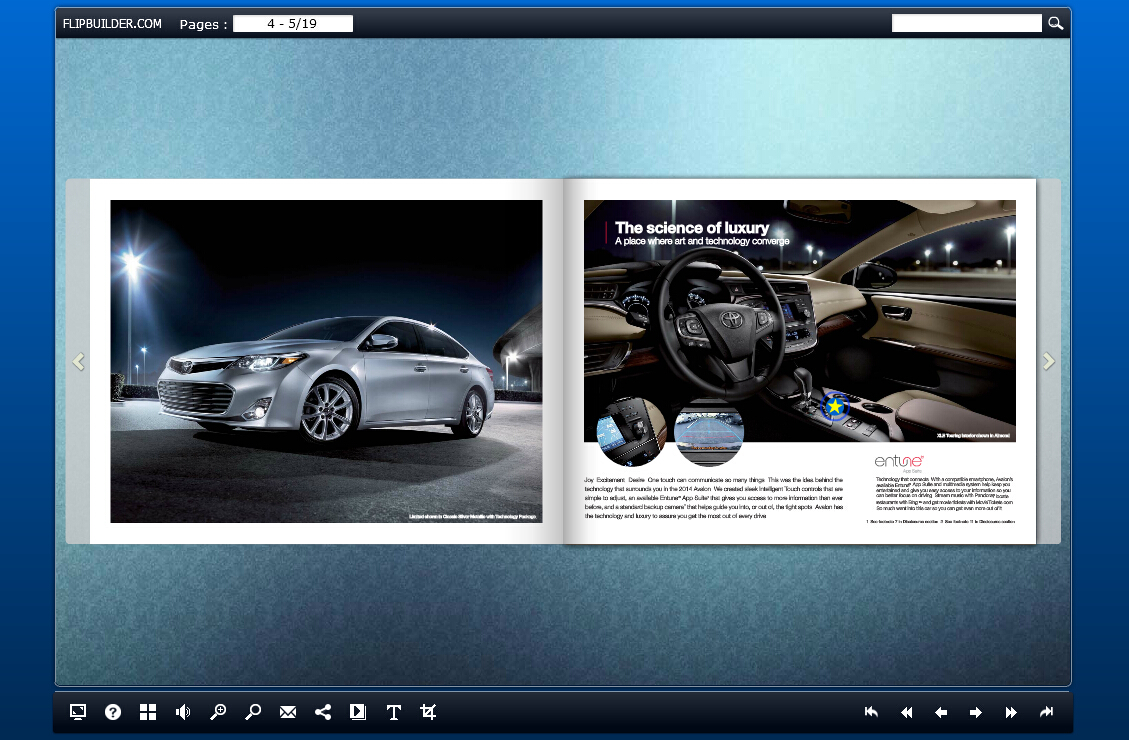Click the circular backup camera inset image
Image resolution: width=1129 pixels, height=740 pixels.
708,433
